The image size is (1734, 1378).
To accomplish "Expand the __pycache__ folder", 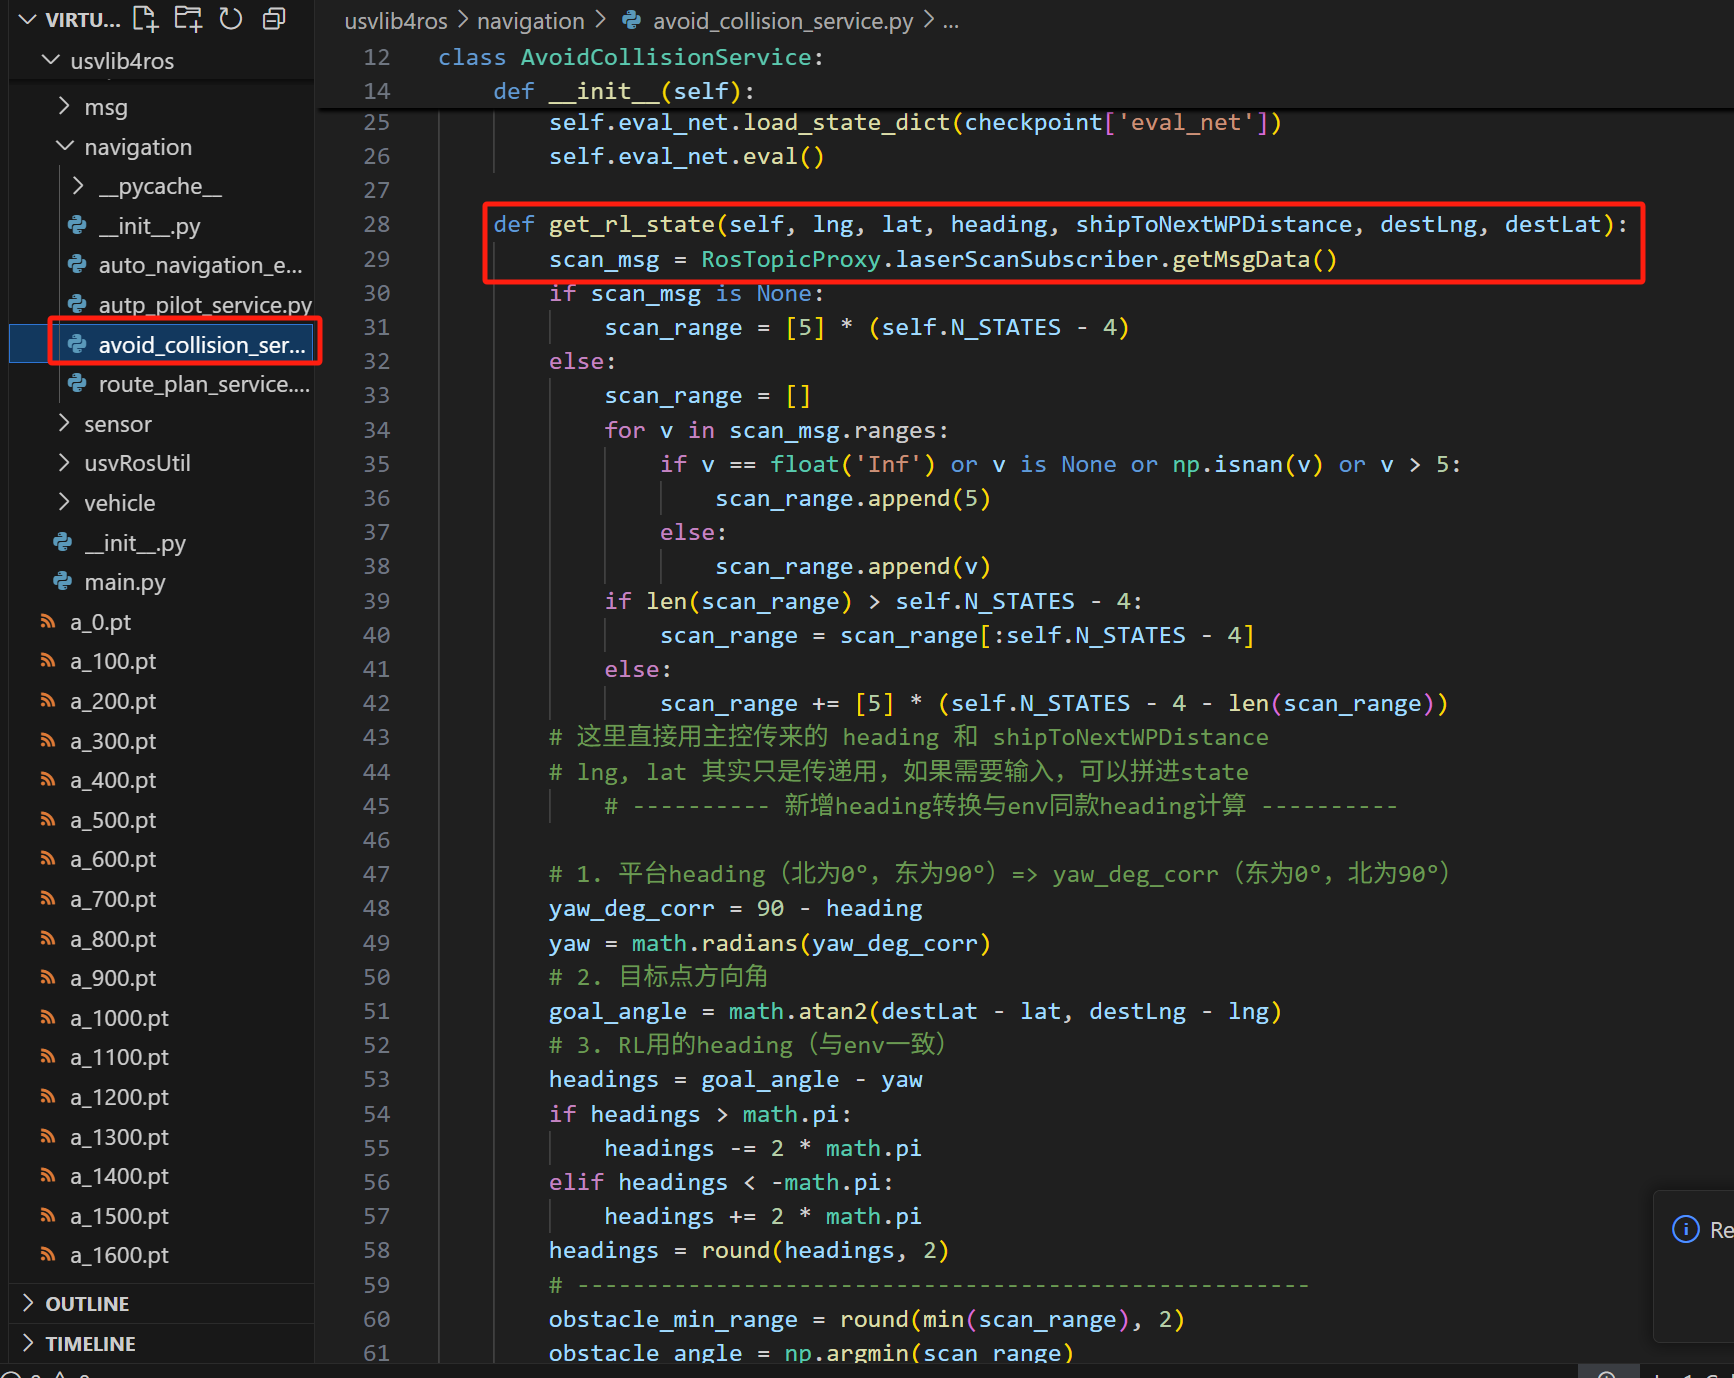I will click(x=160, y=187).
